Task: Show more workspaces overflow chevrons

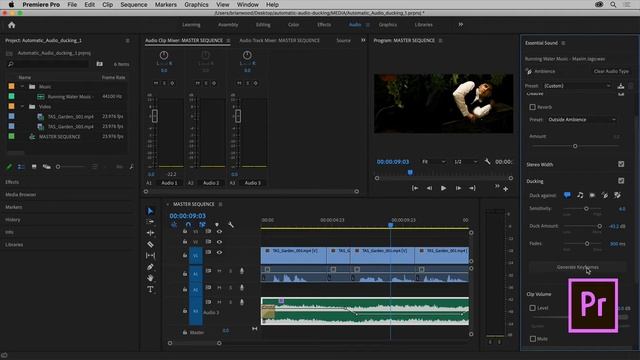Action: coord(460,24)
